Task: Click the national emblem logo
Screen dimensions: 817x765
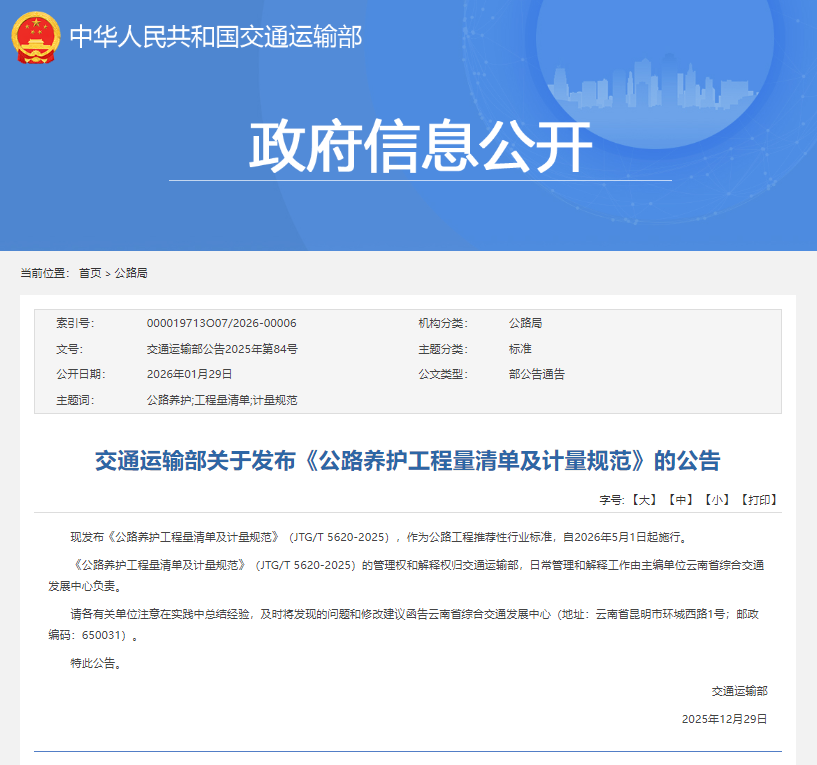Action: click(x=35, y=38)
